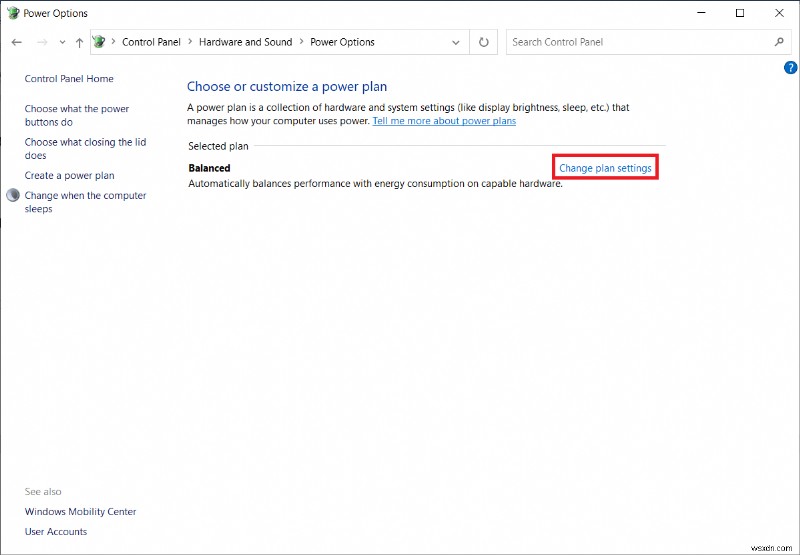Click the Power Options icon in address bar

(99, 42)
